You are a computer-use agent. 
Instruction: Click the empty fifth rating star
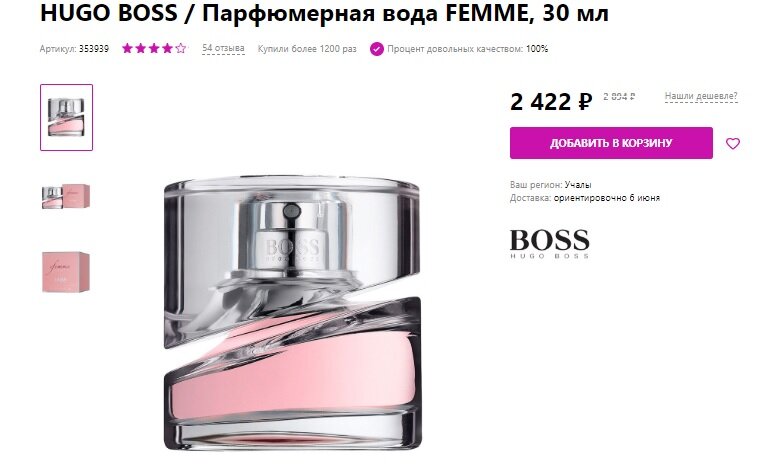(181, 48)
